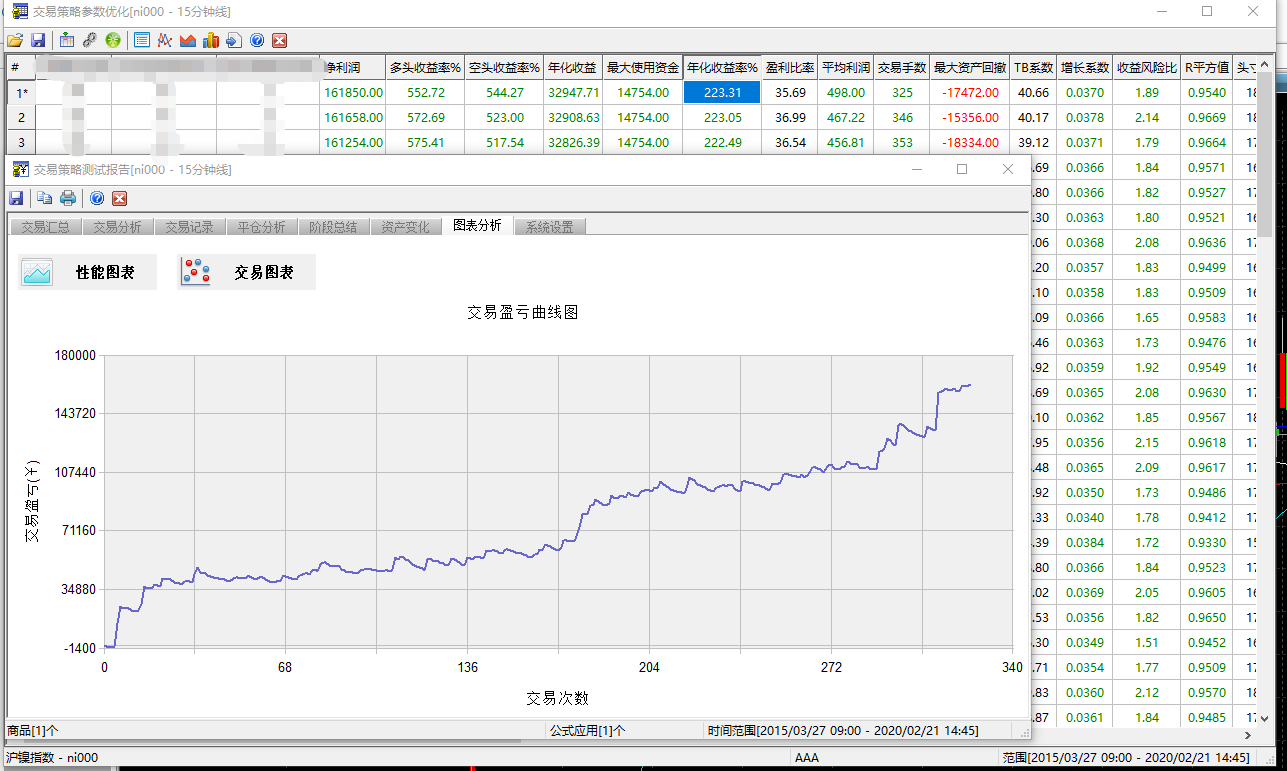1287x771 pixels.
Task: Switch to the 交易汇总 tab
Action: pos(46,227)
